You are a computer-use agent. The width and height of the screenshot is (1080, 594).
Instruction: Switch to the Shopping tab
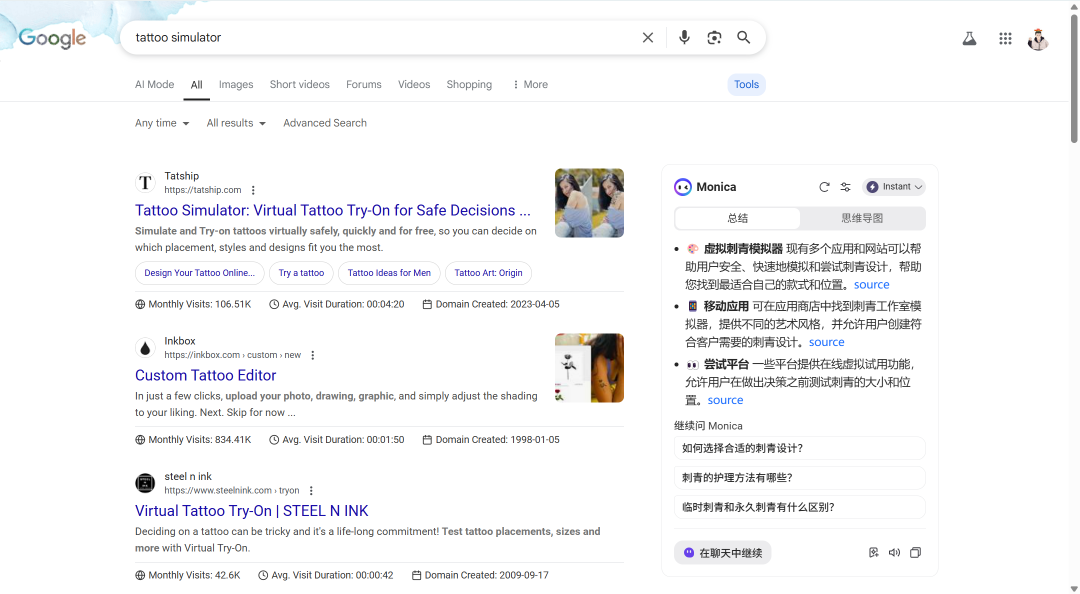469,84
